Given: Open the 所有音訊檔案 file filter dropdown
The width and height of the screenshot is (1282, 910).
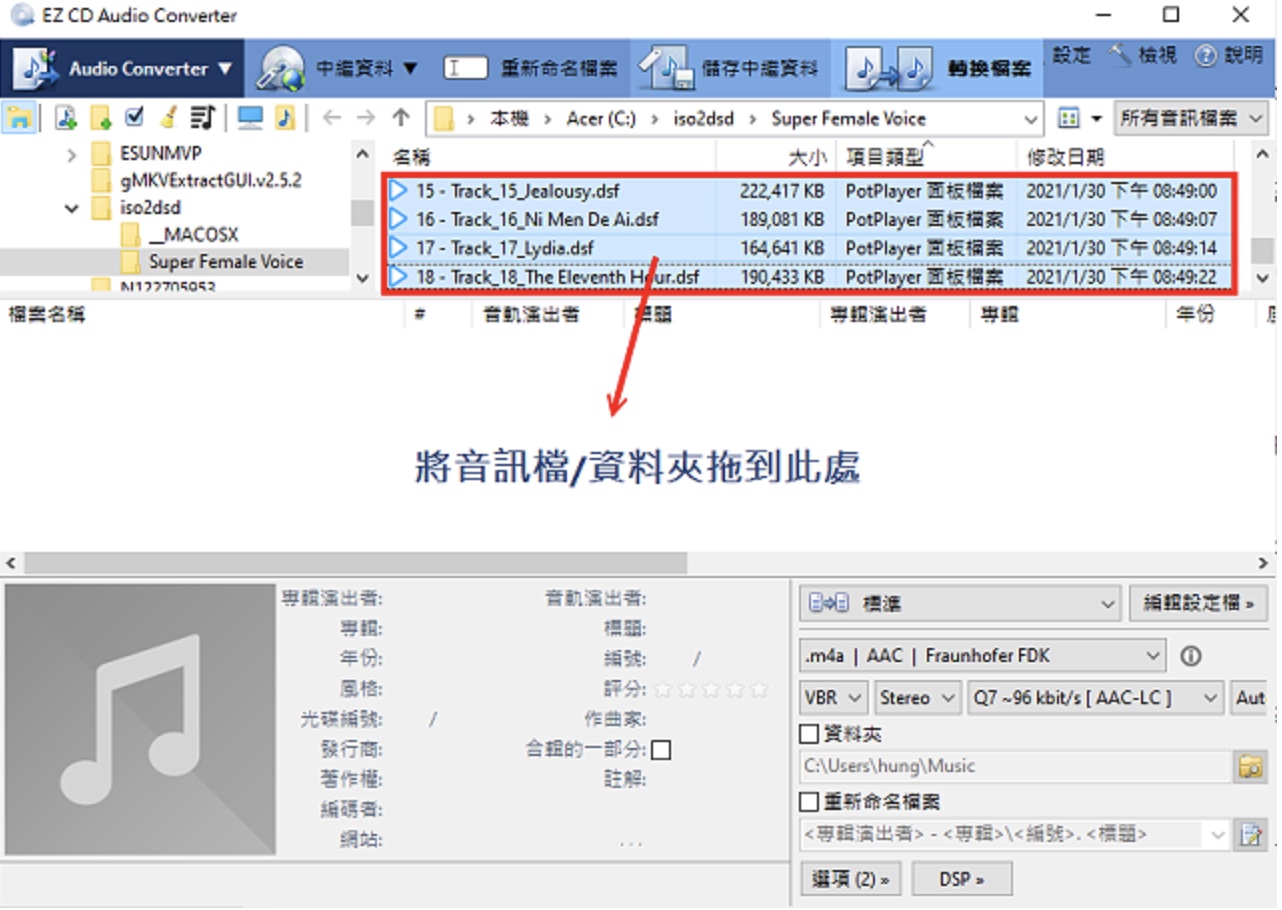Looking at the screenshot, I should point(1192,118).
